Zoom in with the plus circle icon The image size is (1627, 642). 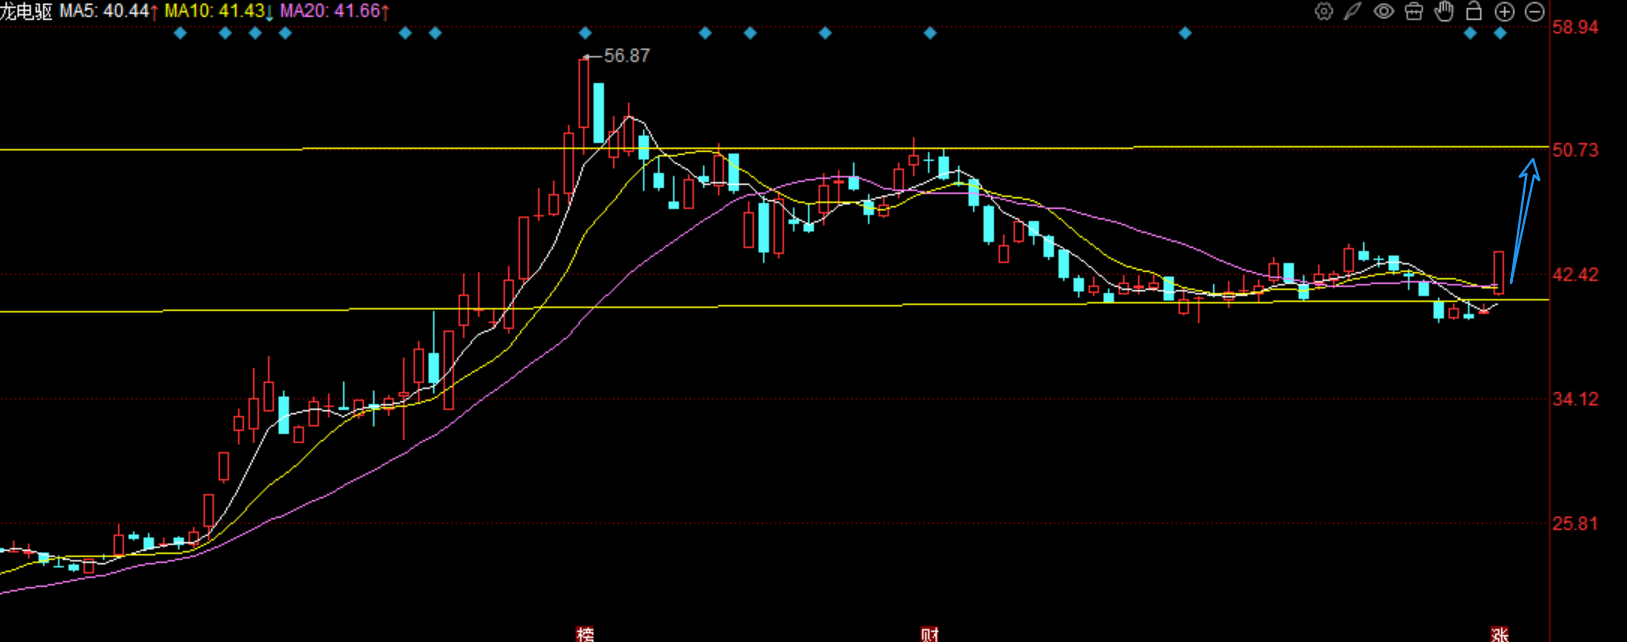(x=1504, y=12)
